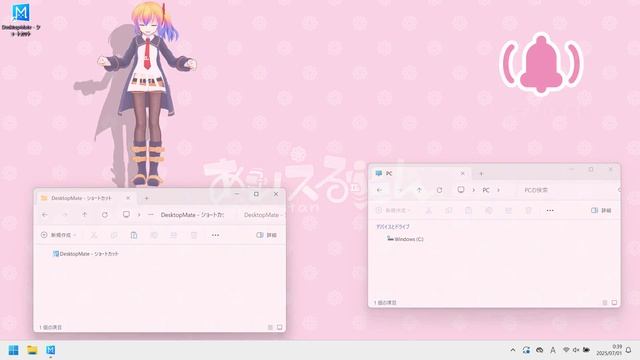Image resolution: width=640 pixels, height=360 pixels.
Task: Click Cut icon in DesktopMate window toolbar
Action: tap(94, 235)
